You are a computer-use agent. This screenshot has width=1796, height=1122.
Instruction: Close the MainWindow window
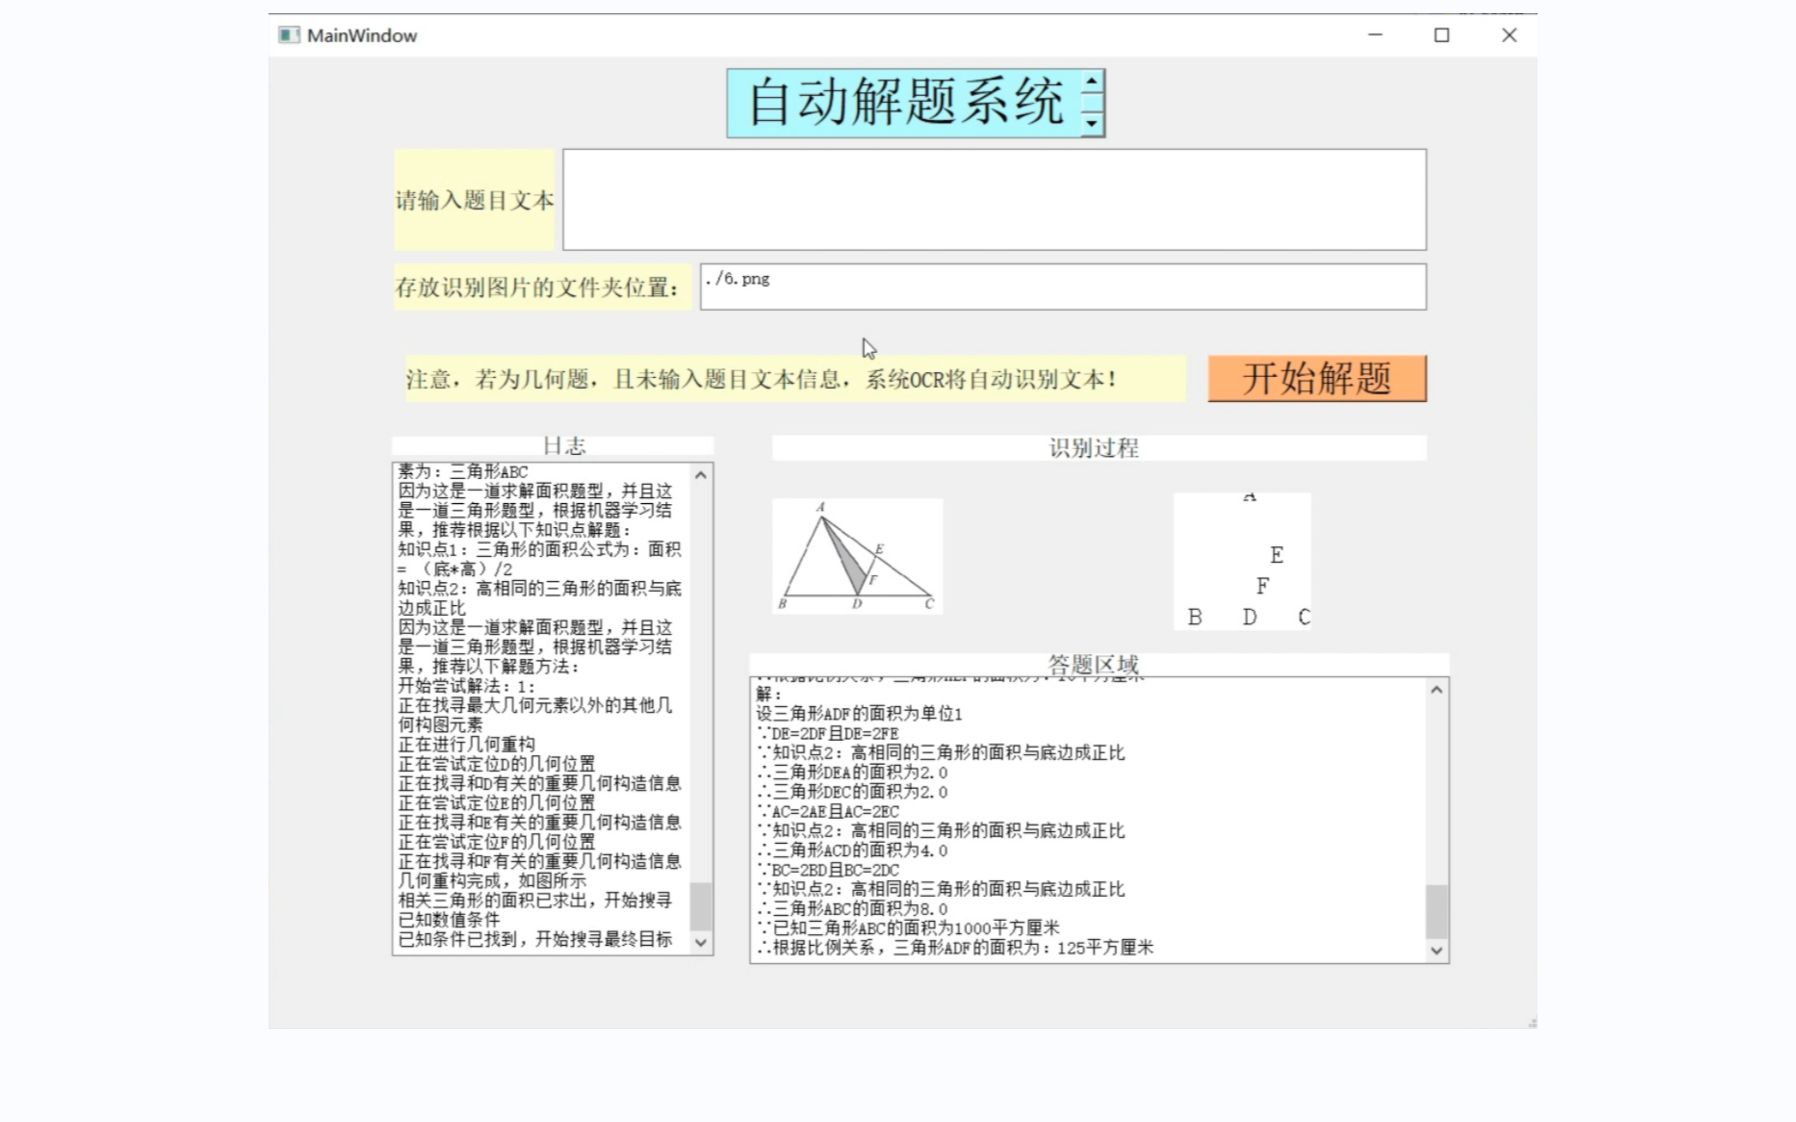[1509, 35]
